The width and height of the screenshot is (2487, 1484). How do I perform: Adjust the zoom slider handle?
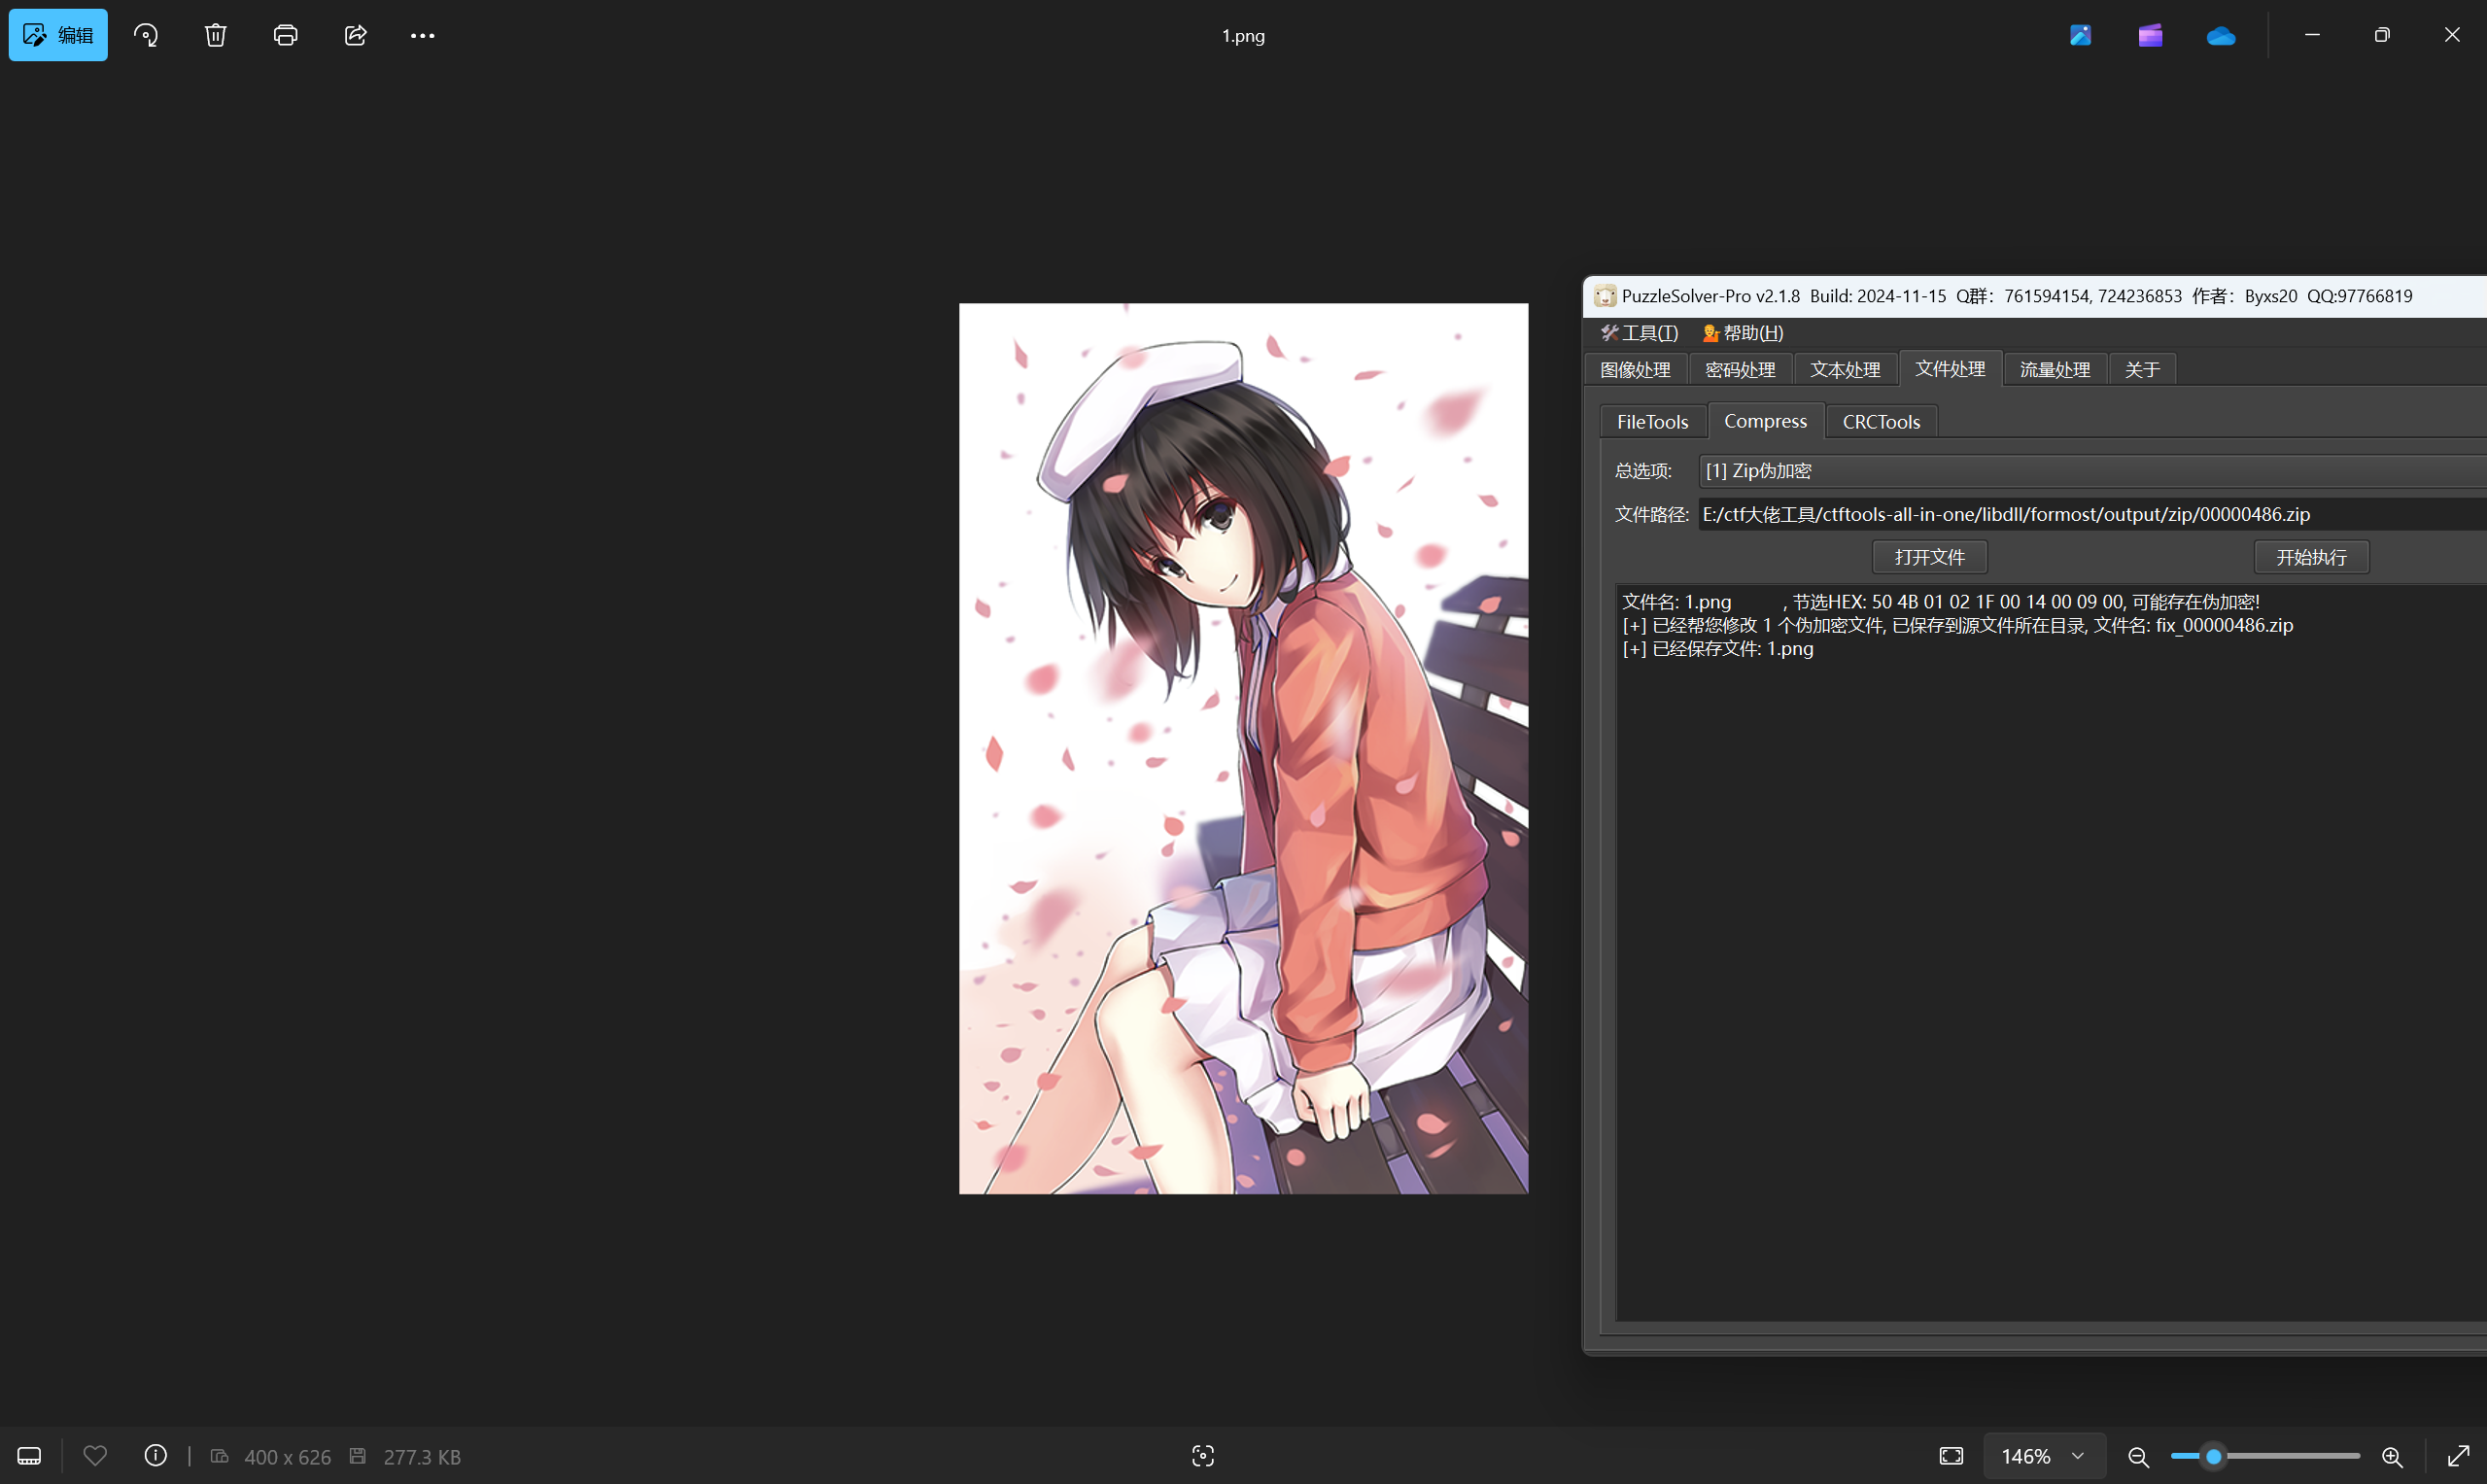[x=2214, y=1456]
